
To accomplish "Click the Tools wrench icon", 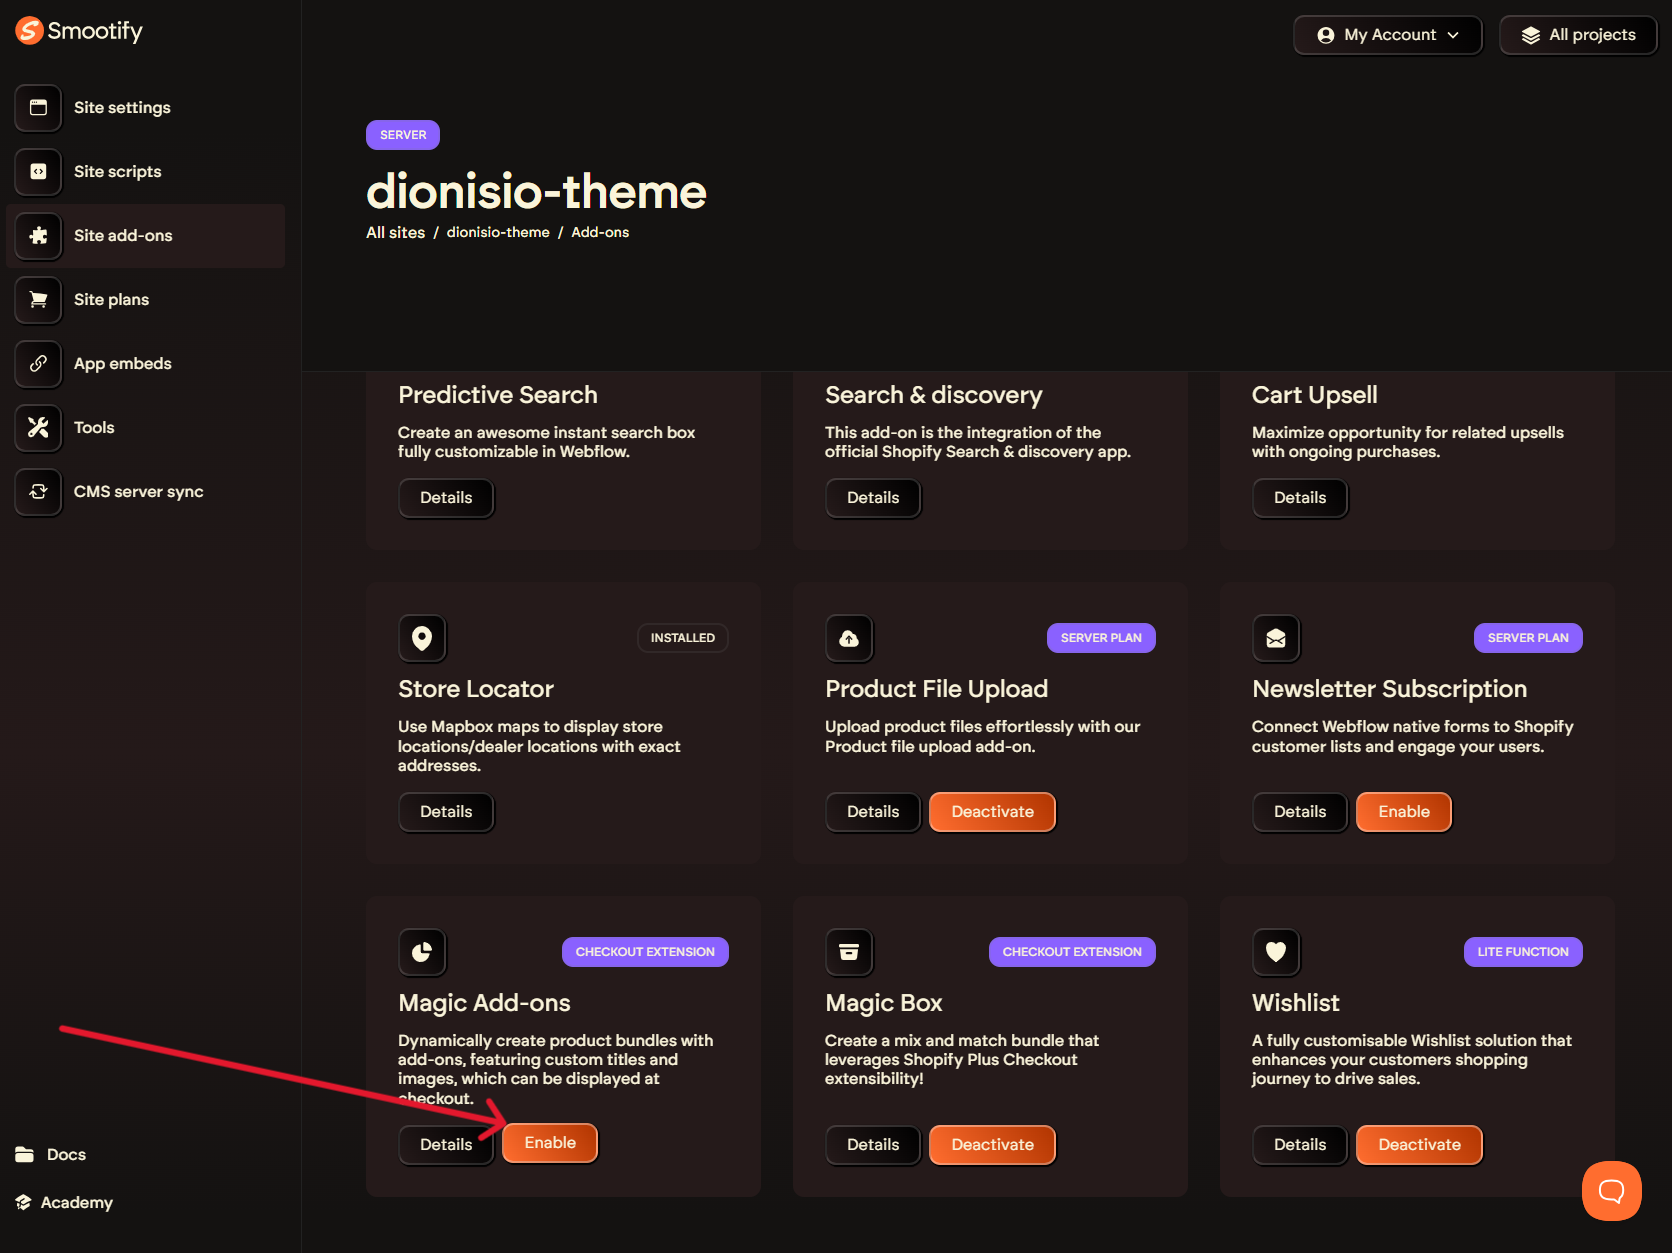I will 38,428.
